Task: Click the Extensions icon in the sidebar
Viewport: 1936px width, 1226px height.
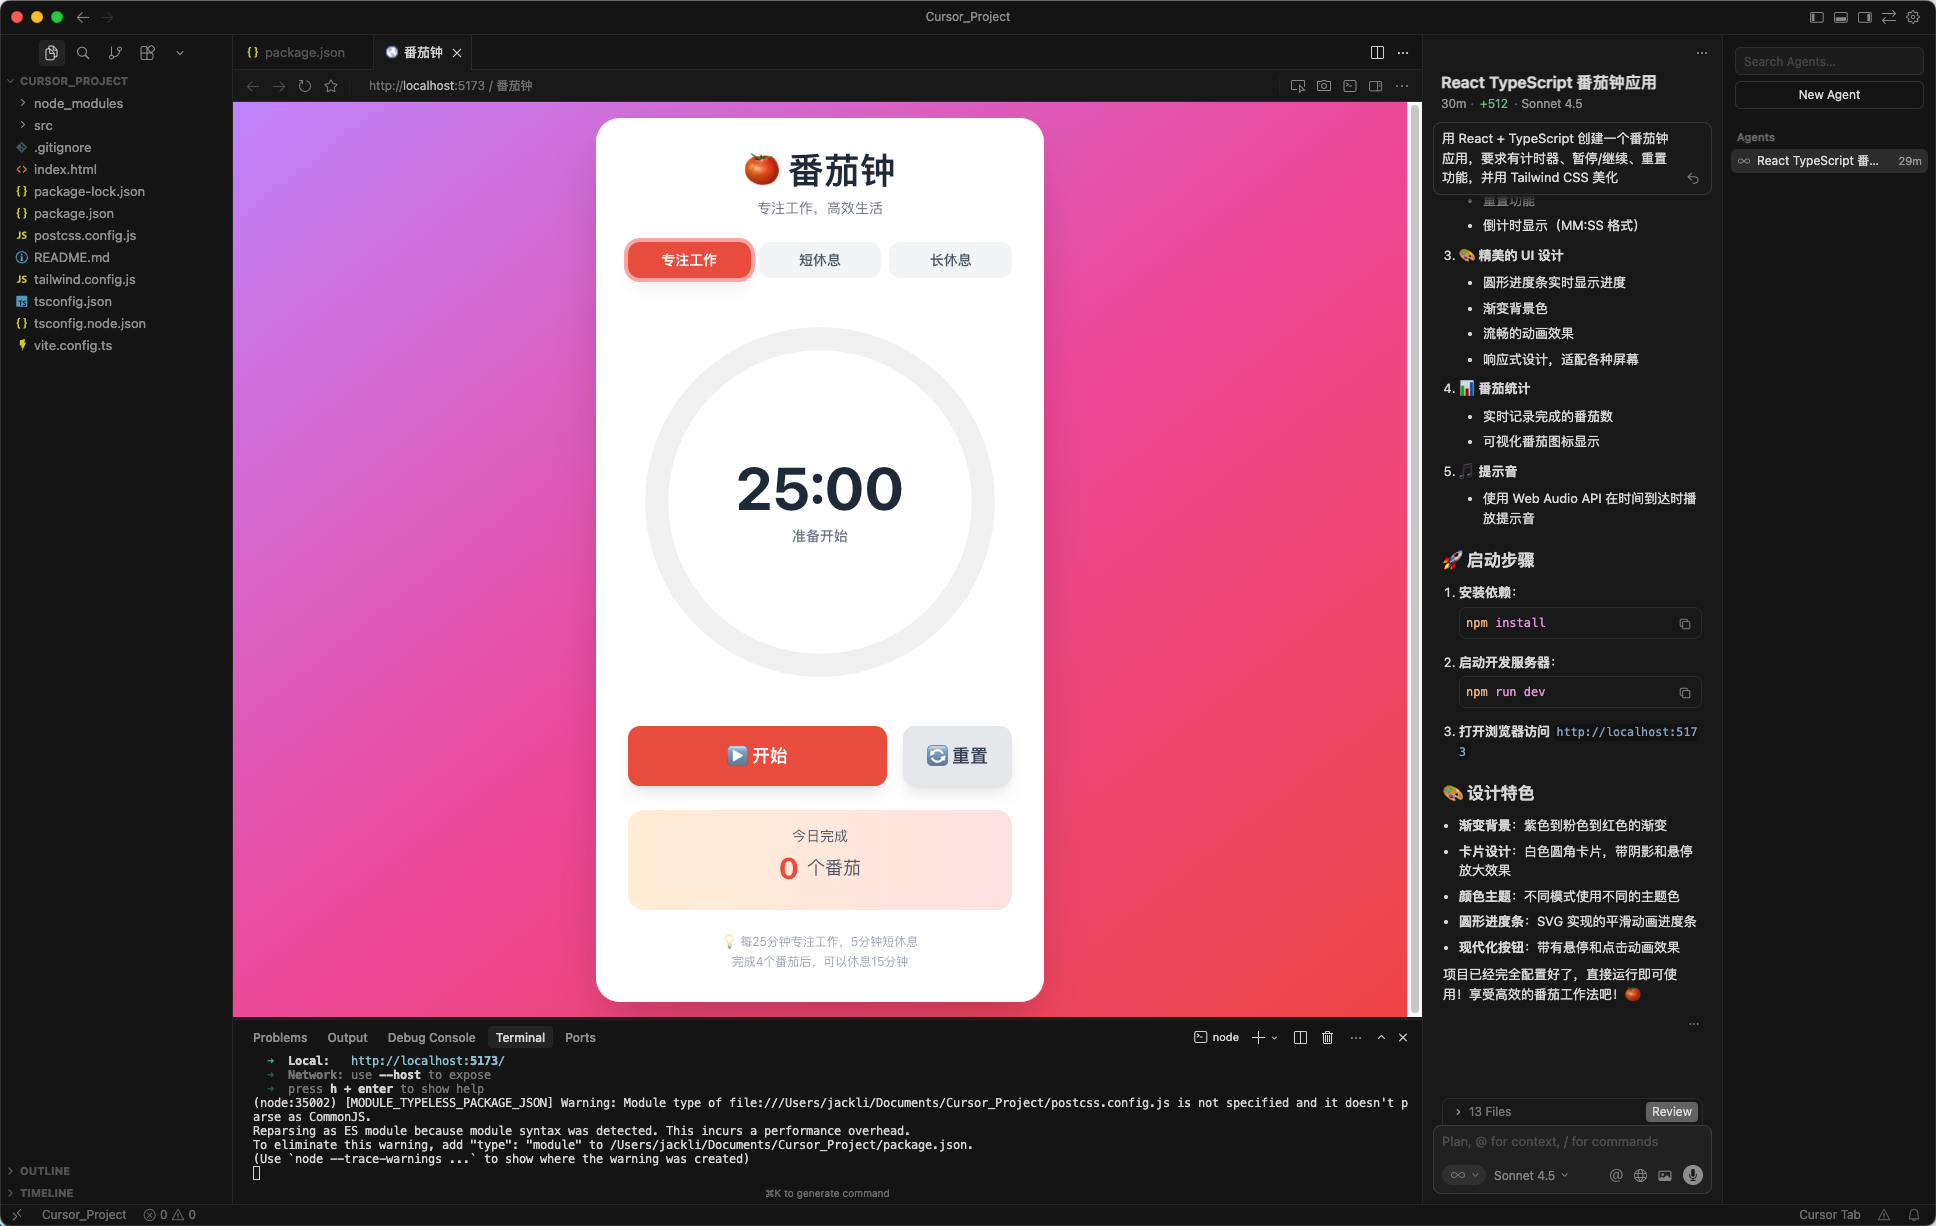Action: (x=147, y=53)
